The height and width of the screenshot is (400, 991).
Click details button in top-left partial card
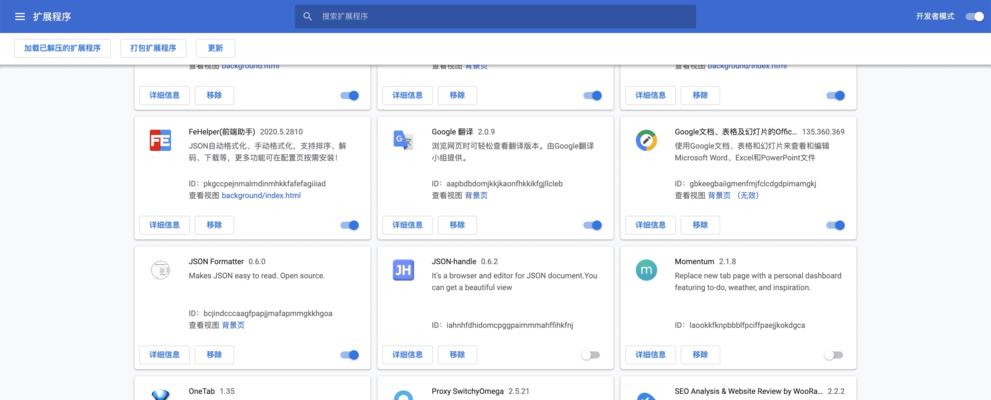[x=164, y=95]
